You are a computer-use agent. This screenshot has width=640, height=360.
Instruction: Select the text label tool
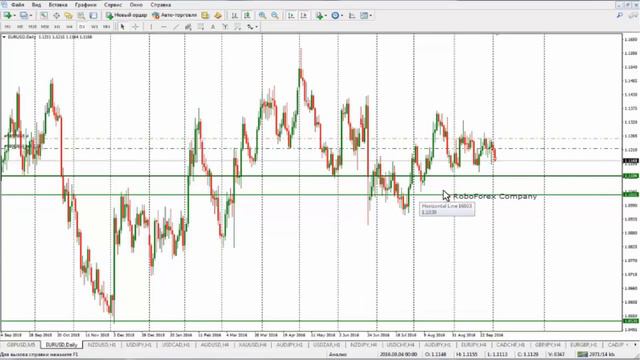(x=225, y=27)
